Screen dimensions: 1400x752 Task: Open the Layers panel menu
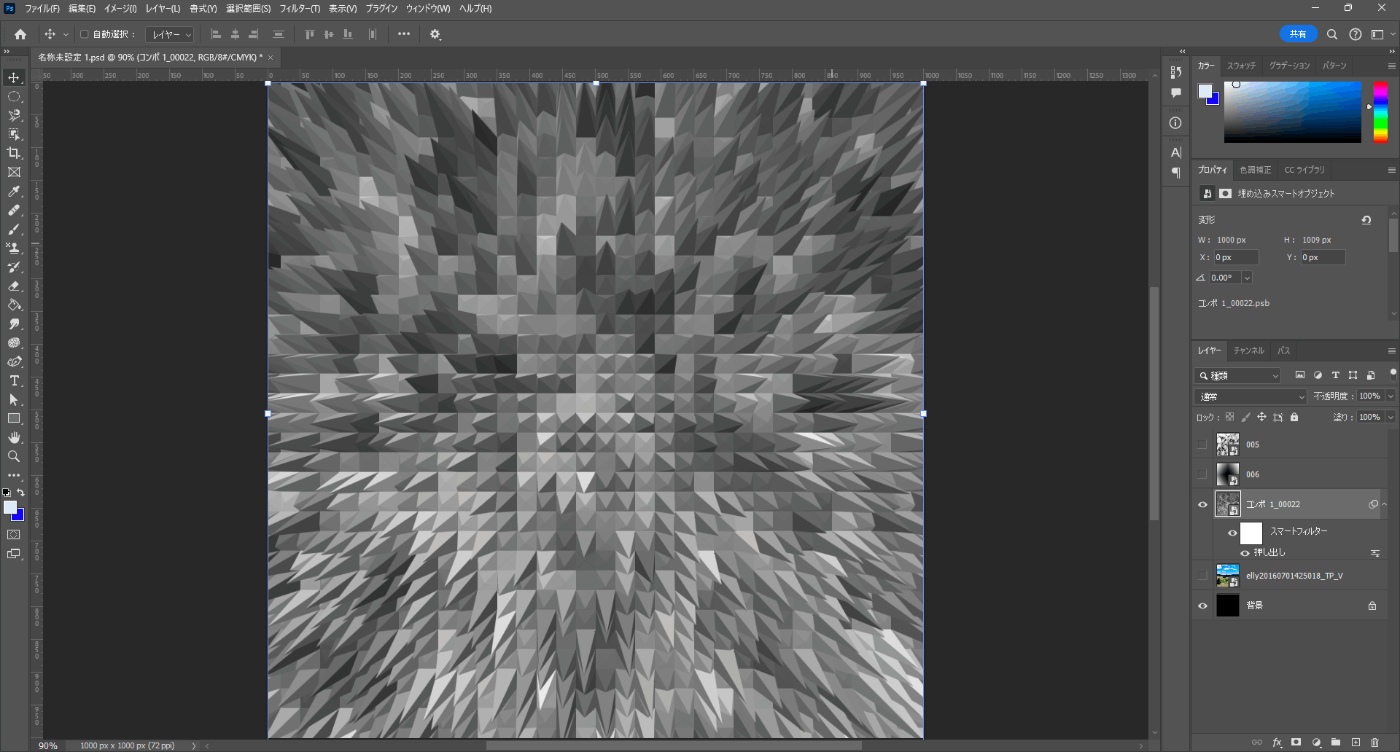tap(1391, 351)
